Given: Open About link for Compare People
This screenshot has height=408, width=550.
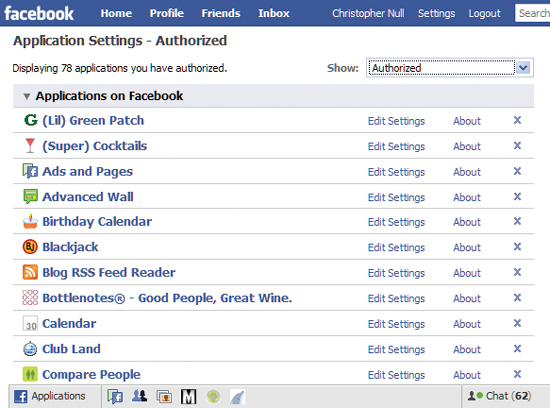Looking at the screenshot, I should pos(467,375).
